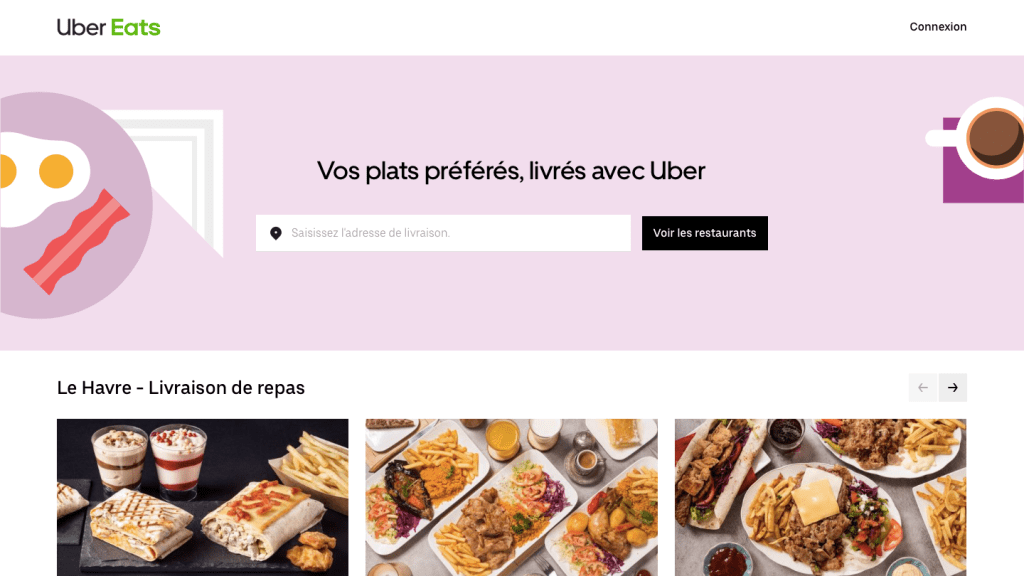The width and height of the screenshot is (1024, 576).
Task: Click the milkshake glasses in first photo
Action: (149, 458)
